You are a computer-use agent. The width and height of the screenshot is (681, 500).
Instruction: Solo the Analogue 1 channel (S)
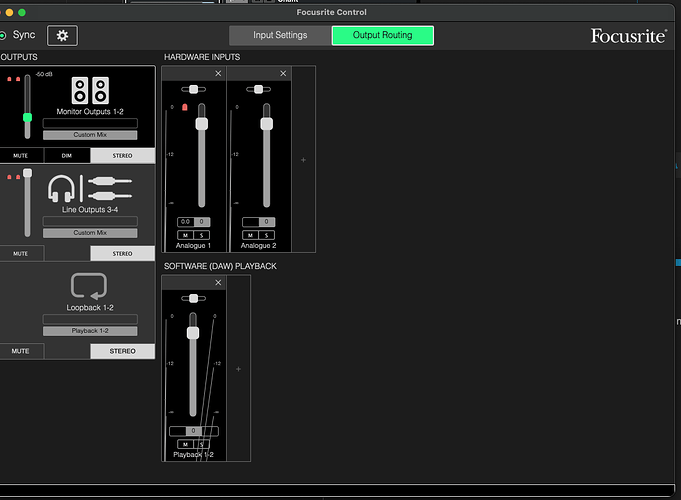point(202,235)
